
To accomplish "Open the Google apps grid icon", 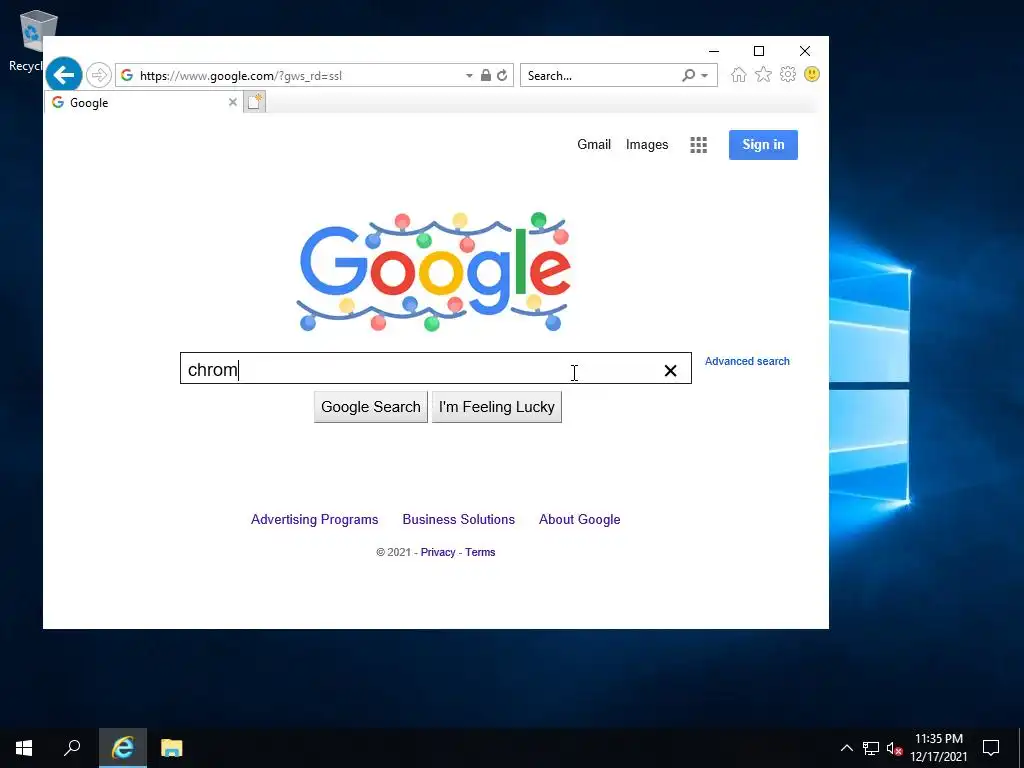I will [698, 145].
